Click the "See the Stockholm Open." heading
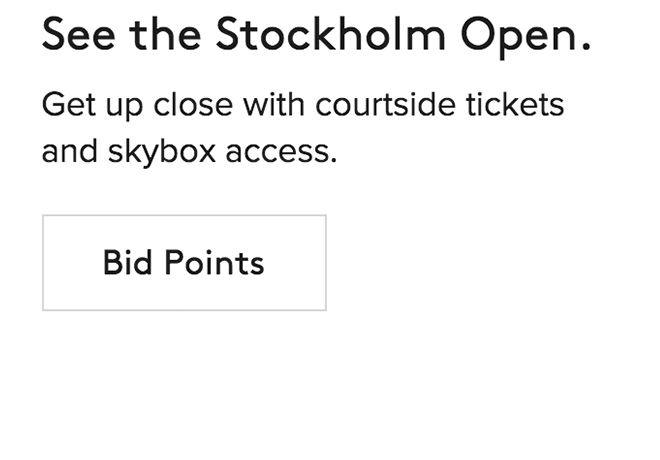The width and height of the screenshot is (660, 460). pyautogui.click(x=316, y=37)
